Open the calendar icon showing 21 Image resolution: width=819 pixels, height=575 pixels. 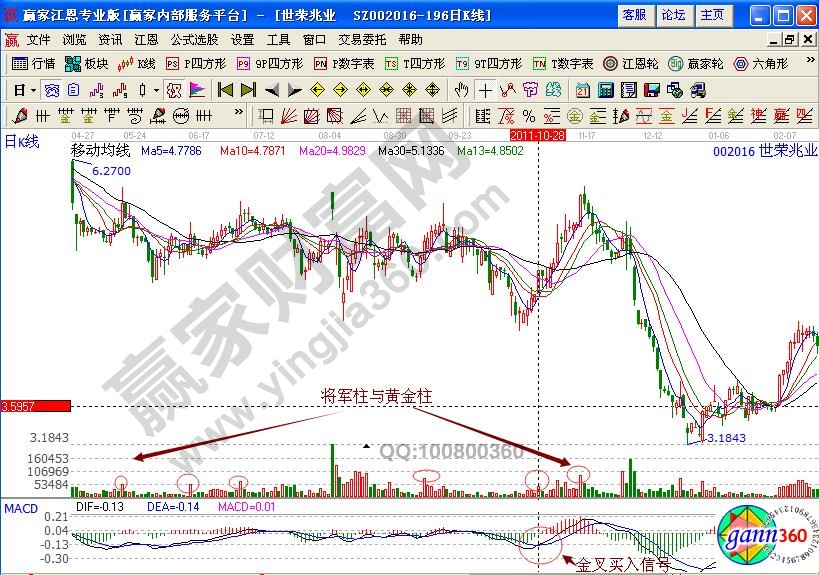tap(582, 90)
